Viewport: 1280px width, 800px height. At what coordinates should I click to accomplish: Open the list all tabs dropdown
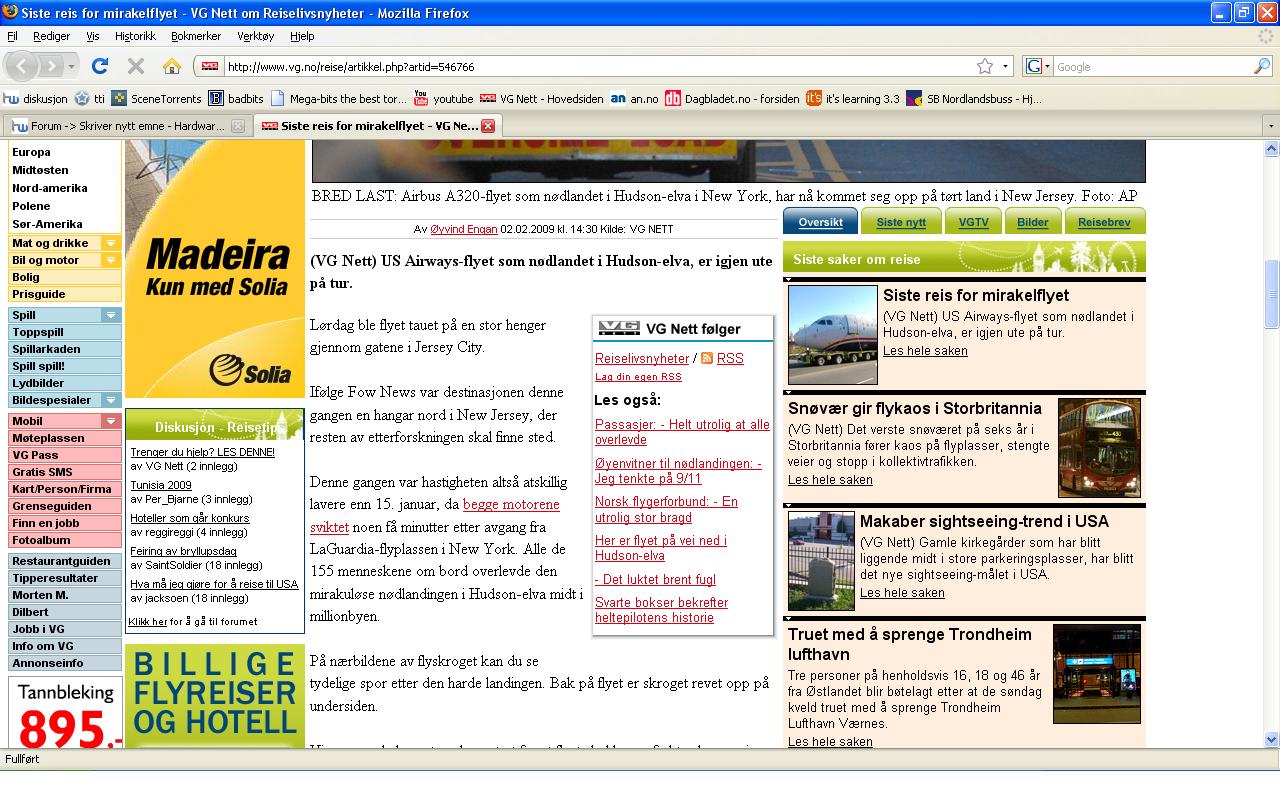tap(1270, 127)
